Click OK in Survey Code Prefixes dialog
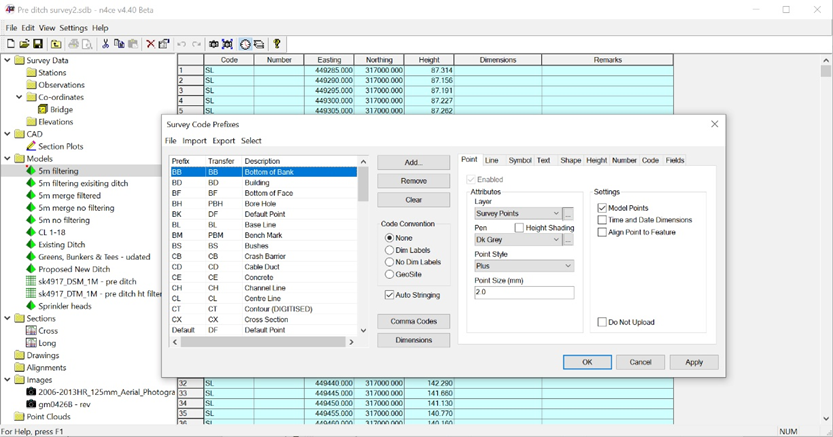The image size is (833, 437). click(x=587, y=362)
